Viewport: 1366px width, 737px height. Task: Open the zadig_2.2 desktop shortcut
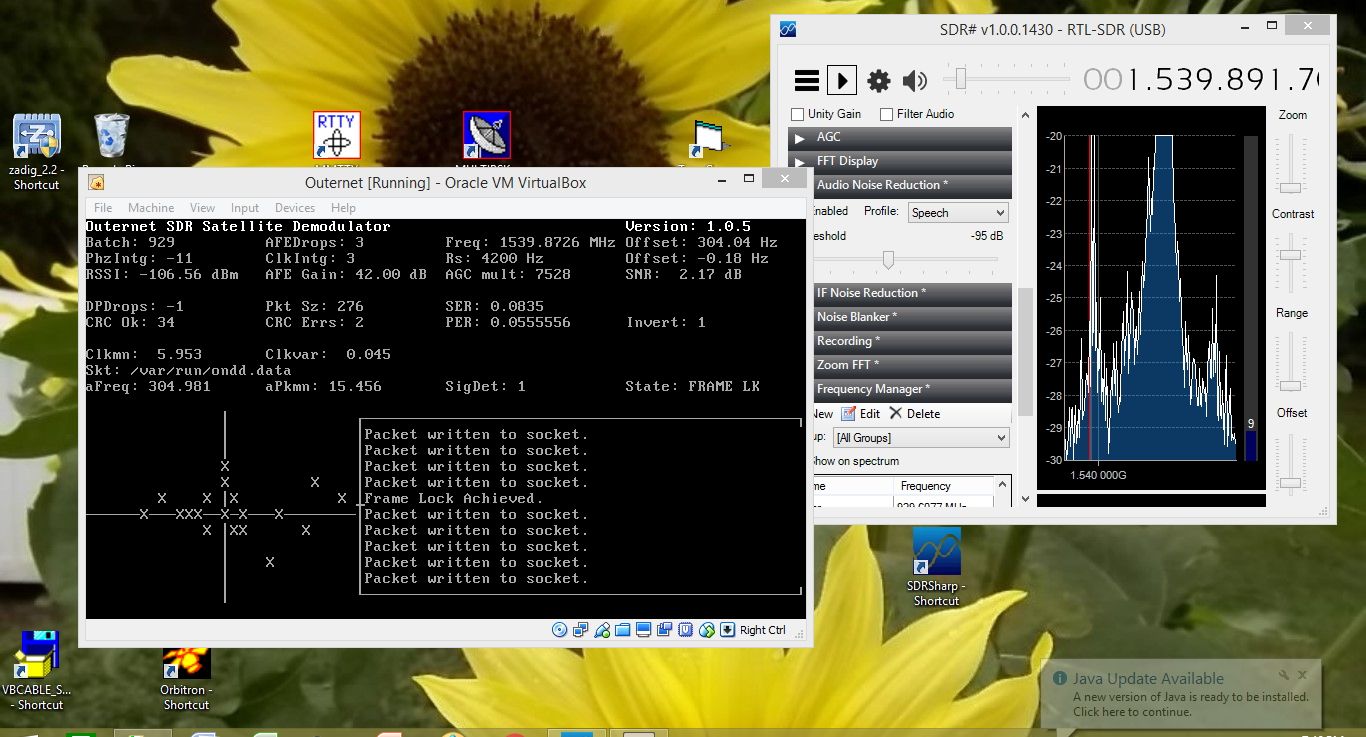coord(37,152)
